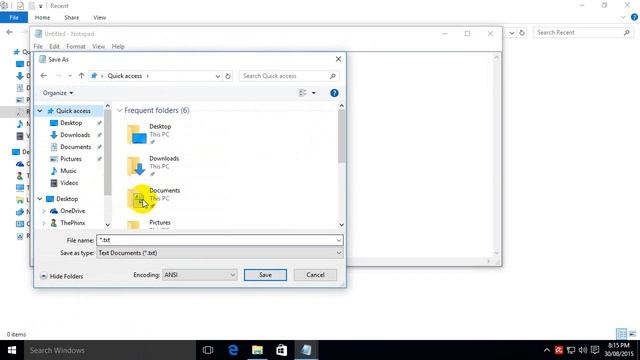Screen dimensions: 640x360
Task: Open the recent locations dropdown arrow
Action: point(70,76)
